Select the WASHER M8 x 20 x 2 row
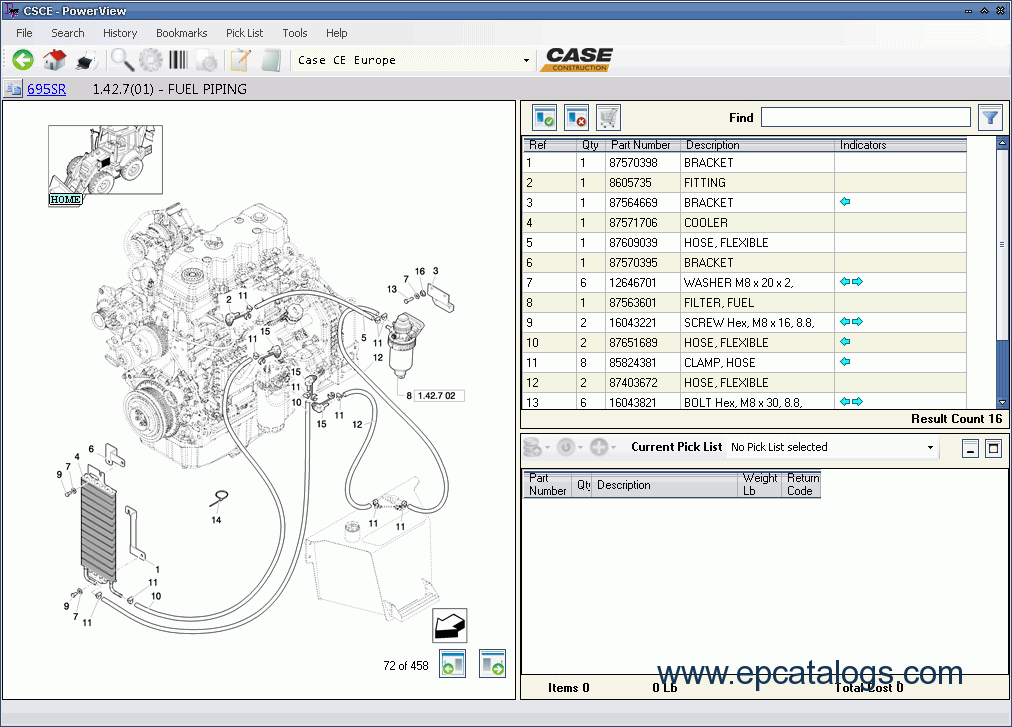Image resolution: width=1012 pixels, height=727 pixels. pos(744,282)
